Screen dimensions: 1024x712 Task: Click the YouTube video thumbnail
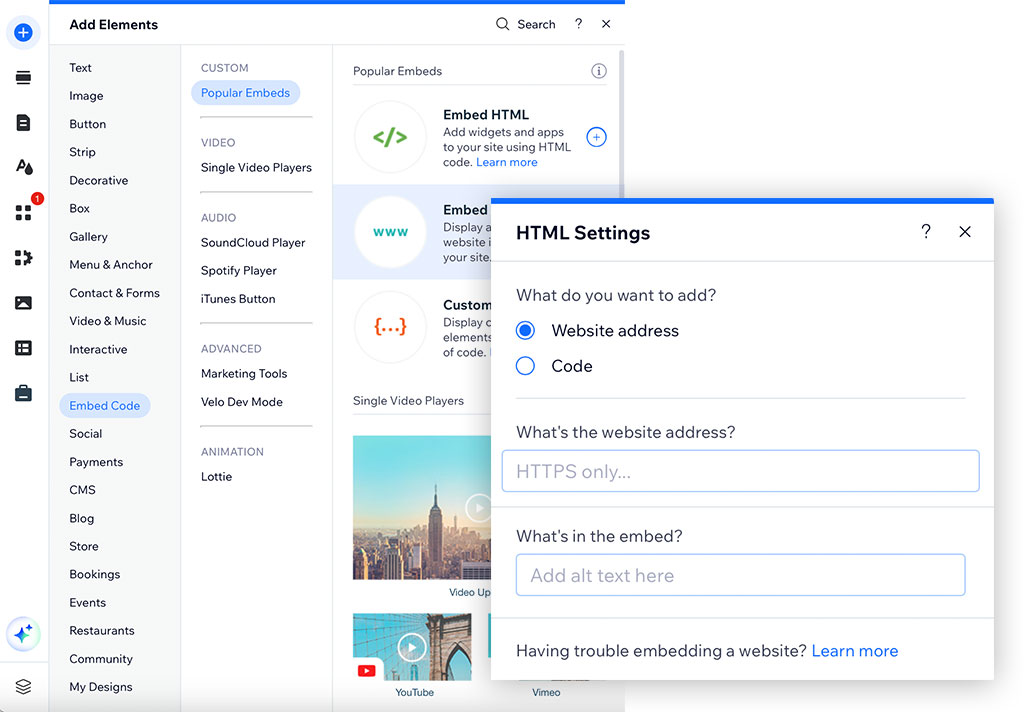412,646
